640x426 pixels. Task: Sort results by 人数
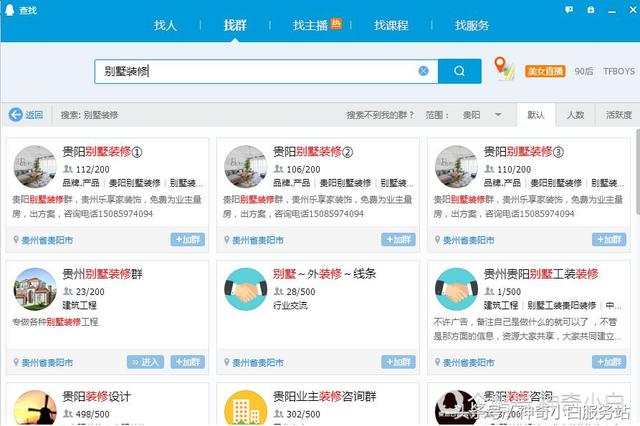click(x=575, y=115)
